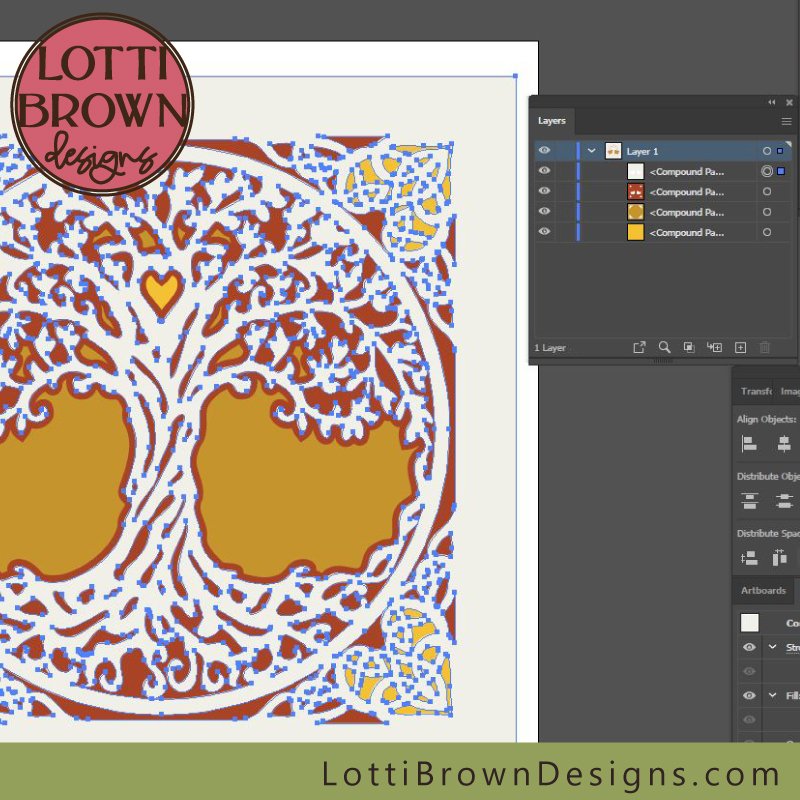Click the Delete Selection trash icon
The image size is (800, 800).
(764, 347)
